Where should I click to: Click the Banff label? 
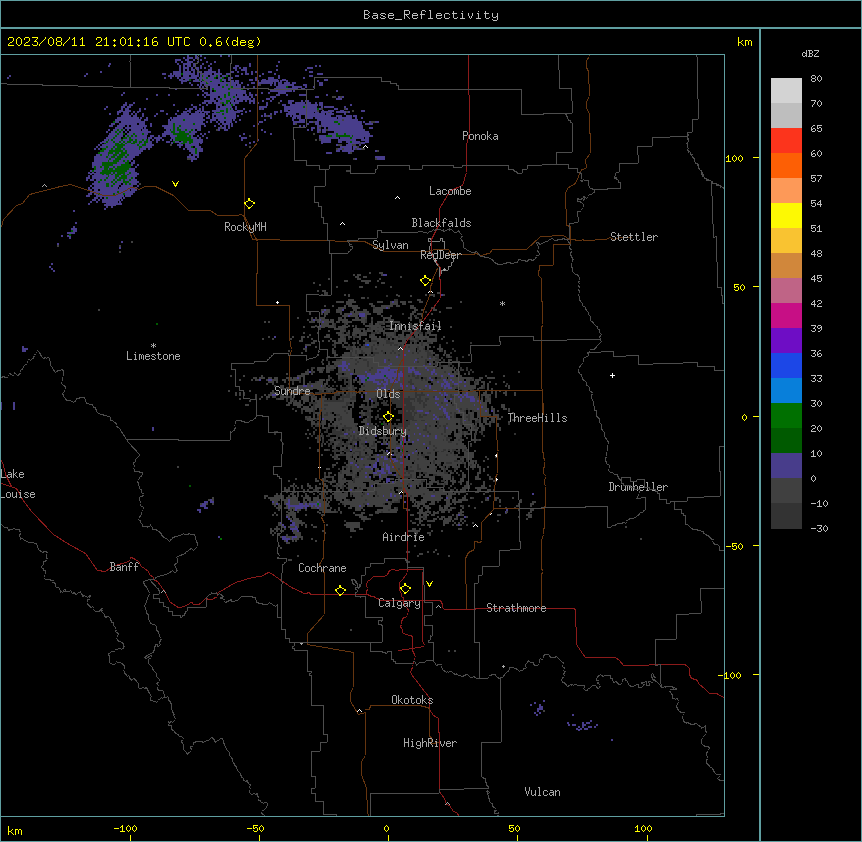(124, 567)
